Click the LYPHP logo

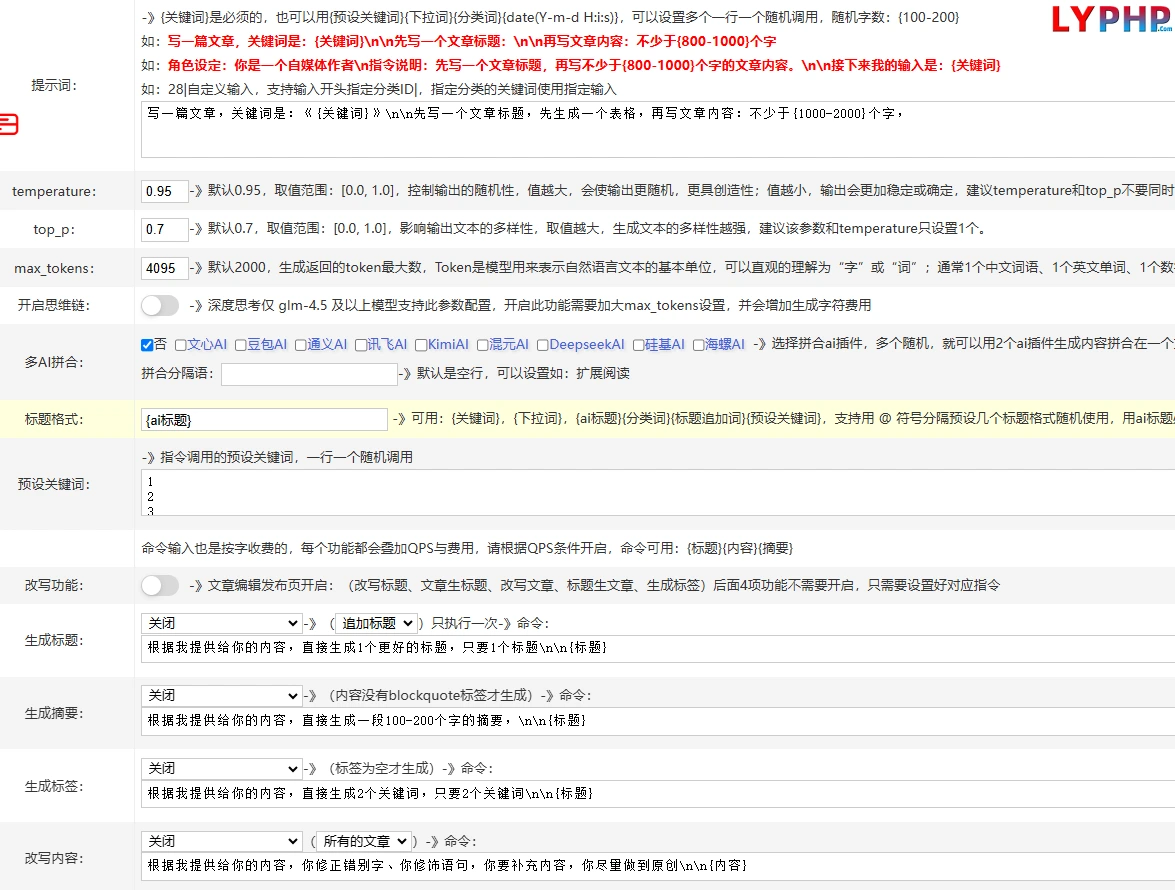1112,19
